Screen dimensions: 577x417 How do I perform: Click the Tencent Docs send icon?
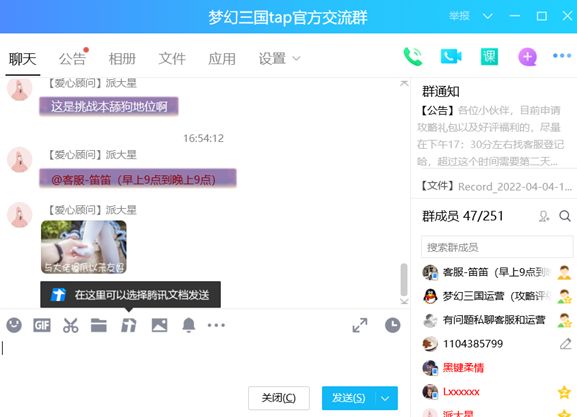[x=129, y=325]
